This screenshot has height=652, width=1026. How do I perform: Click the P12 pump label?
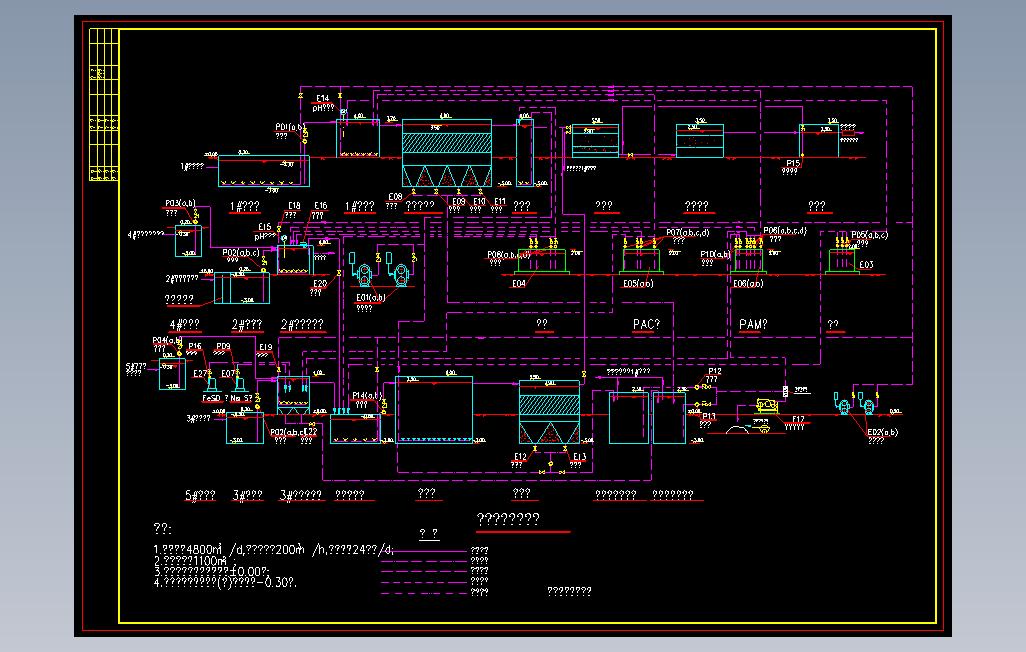click(x=715, y=371)
